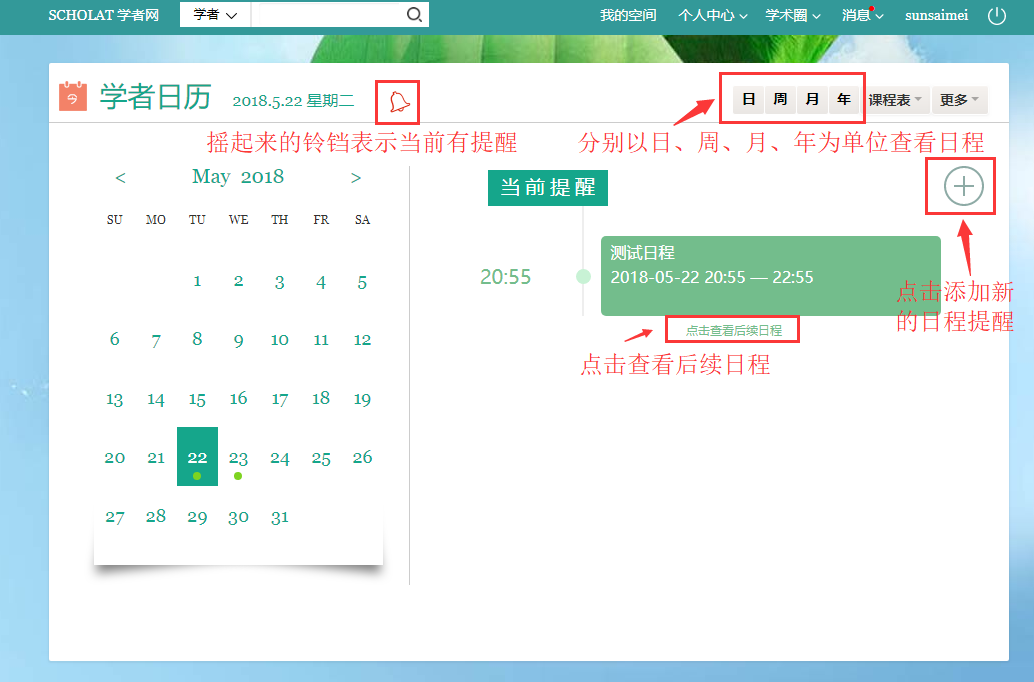Click 我的空间 link
Viewport: 1034px width, 682px height.
628,15
